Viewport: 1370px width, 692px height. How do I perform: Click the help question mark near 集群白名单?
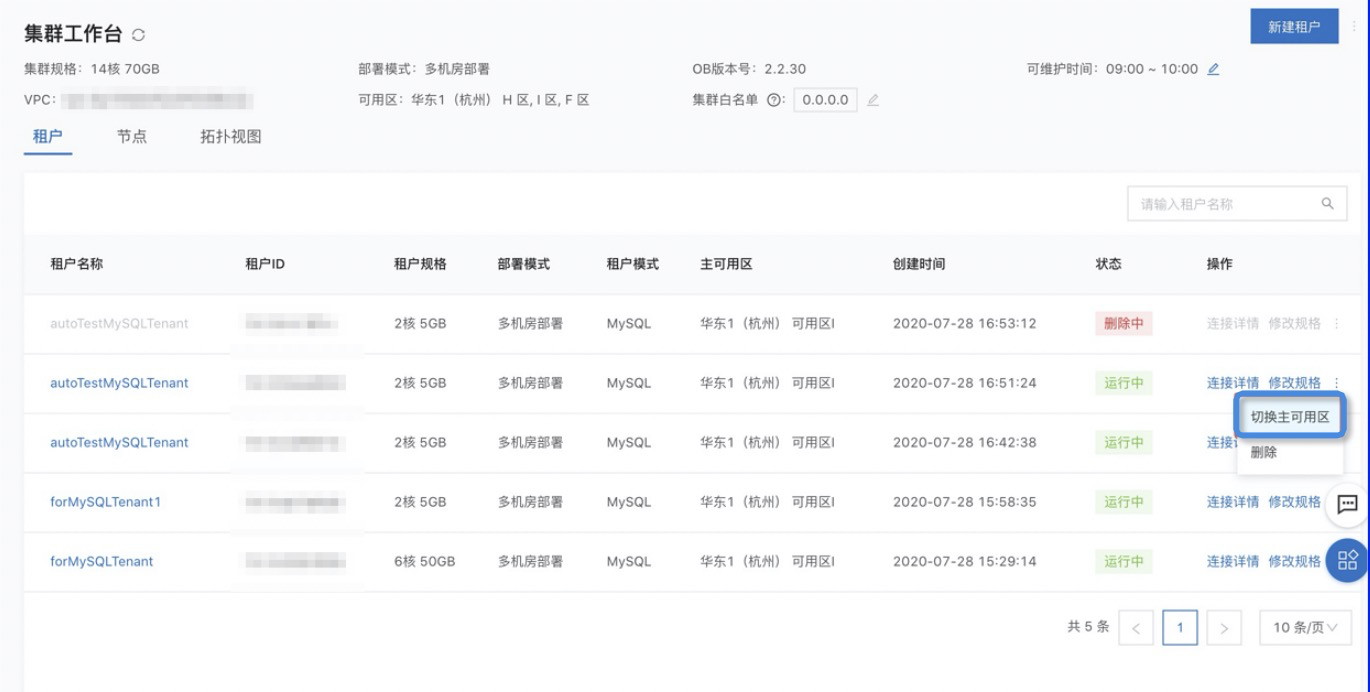[773, 100]
